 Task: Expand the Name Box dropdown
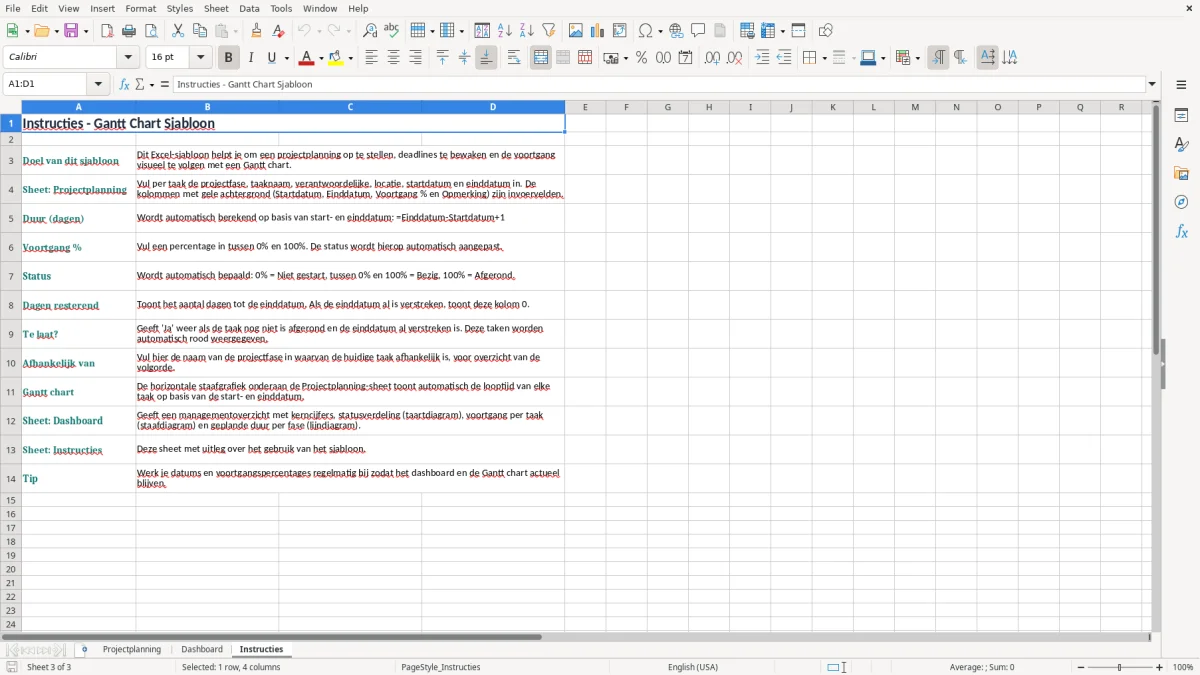99,84
